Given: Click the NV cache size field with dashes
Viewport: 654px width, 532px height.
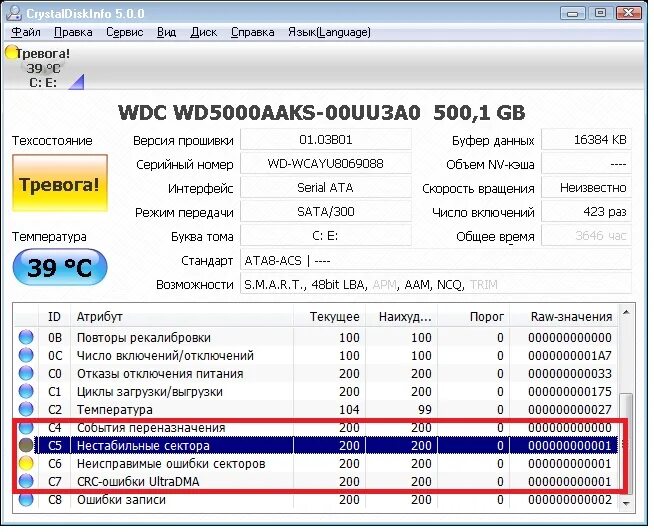Looking at the screenshot, I should tap(586, 164).
